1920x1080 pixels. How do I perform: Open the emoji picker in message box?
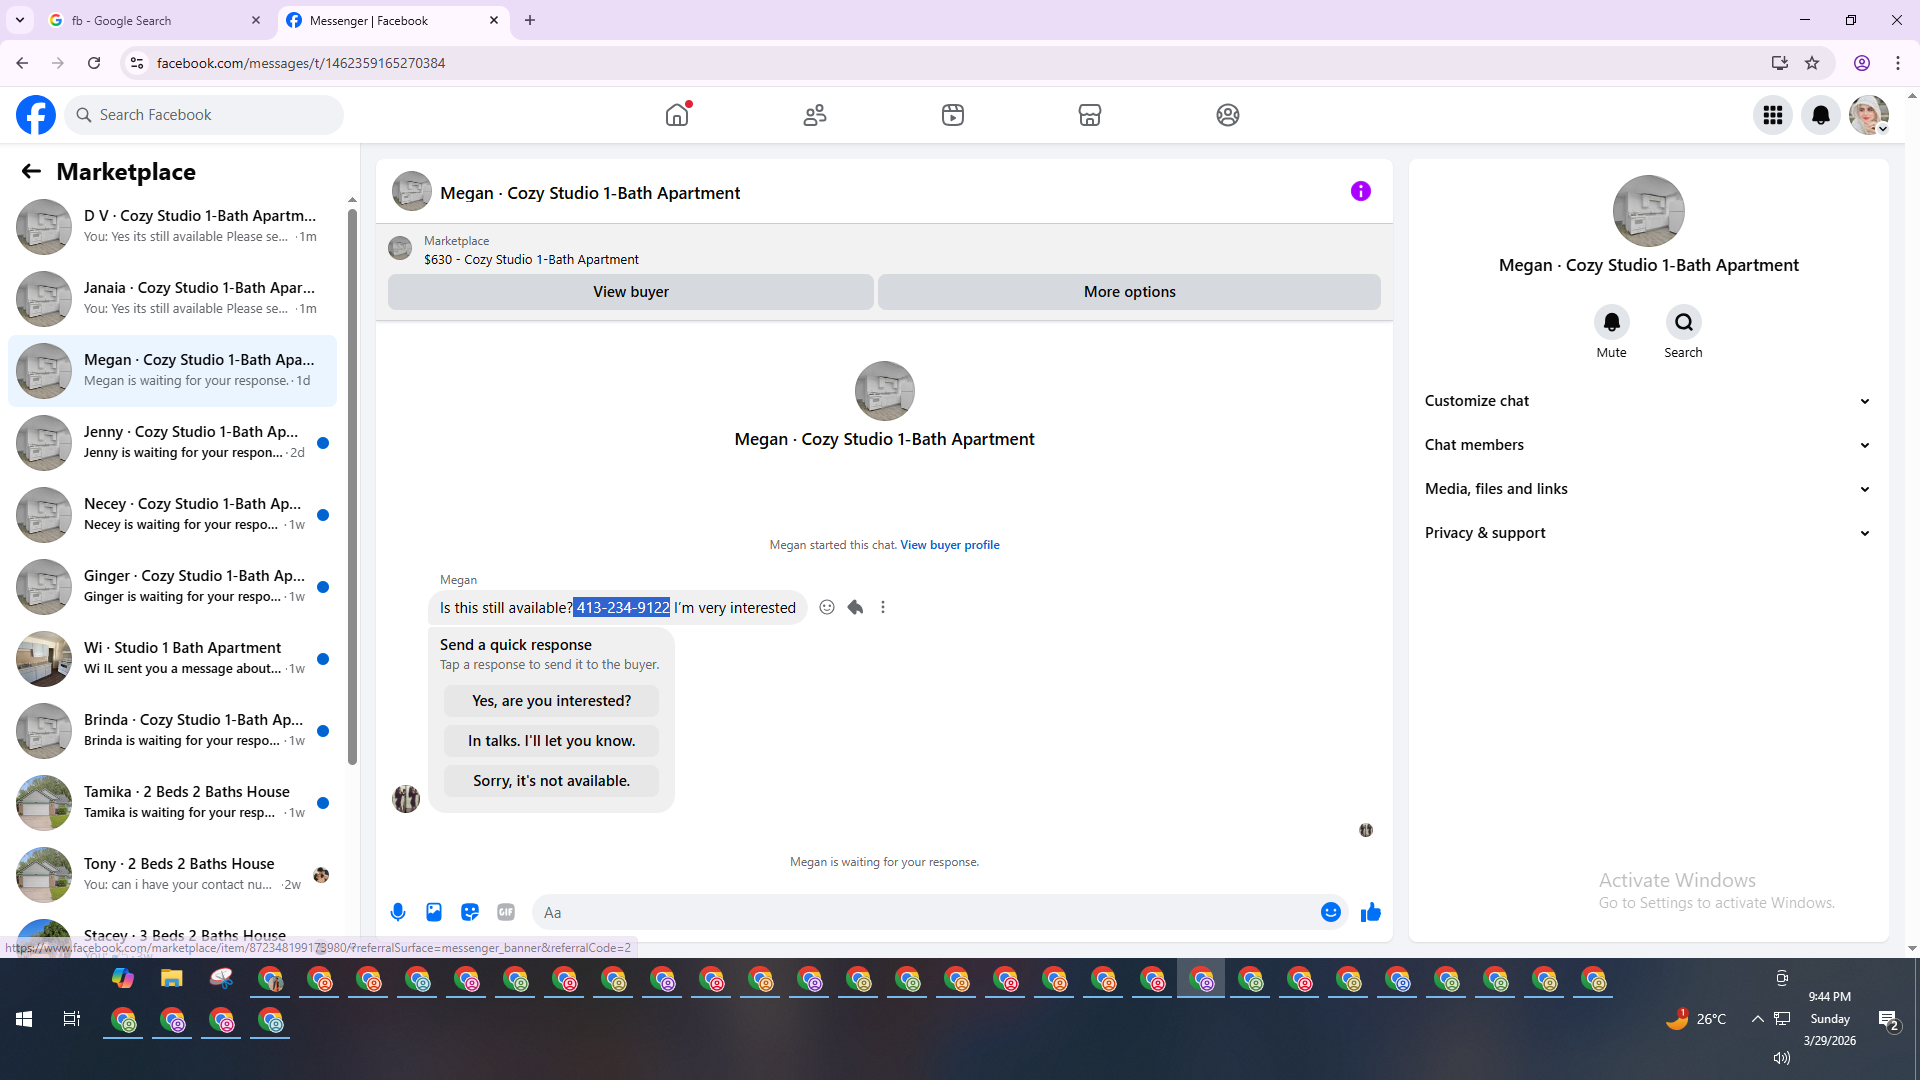[1331, 912]
